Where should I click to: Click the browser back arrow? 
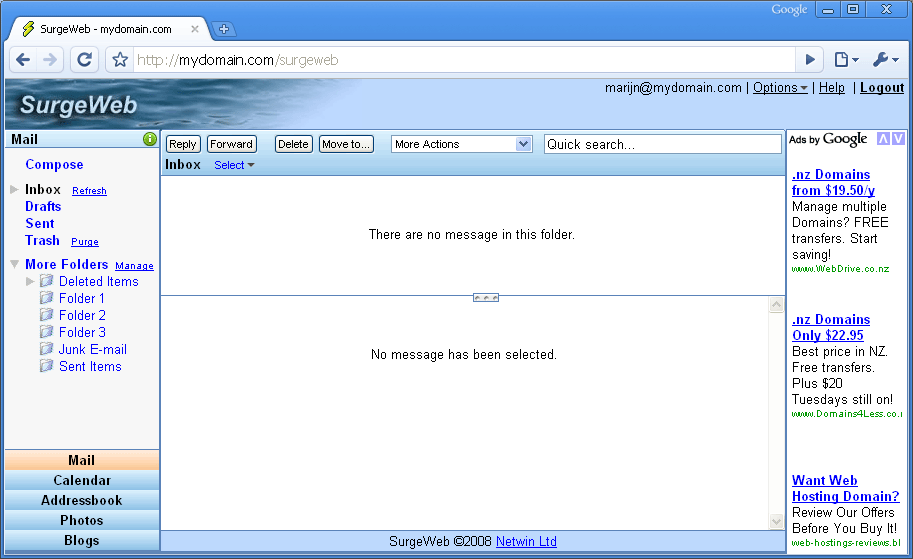[23, 60]
